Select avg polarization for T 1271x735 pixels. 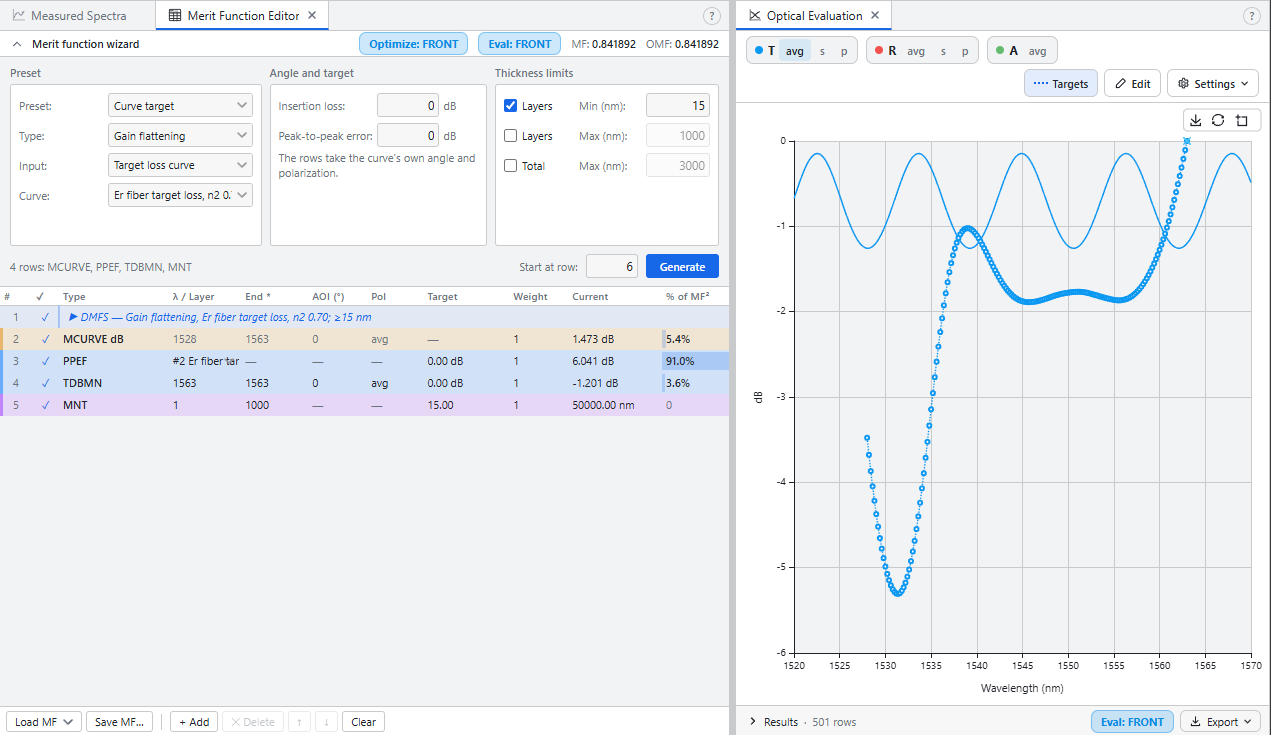(x=794, y=51)
